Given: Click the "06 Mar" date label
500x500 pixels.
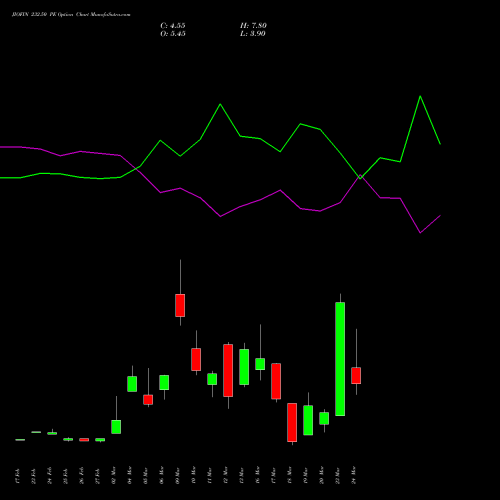Looking at the screenshot, I should point(162,475).
